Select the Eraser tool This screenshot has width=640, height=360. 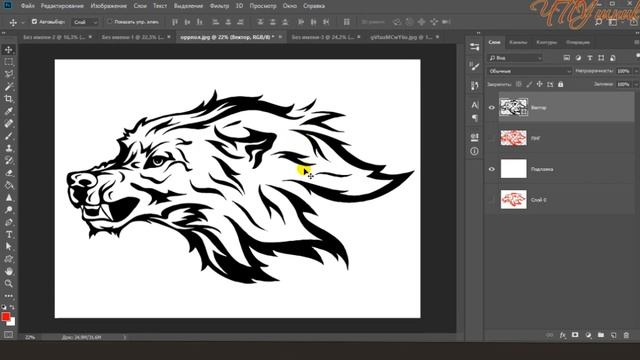(9, 173)
